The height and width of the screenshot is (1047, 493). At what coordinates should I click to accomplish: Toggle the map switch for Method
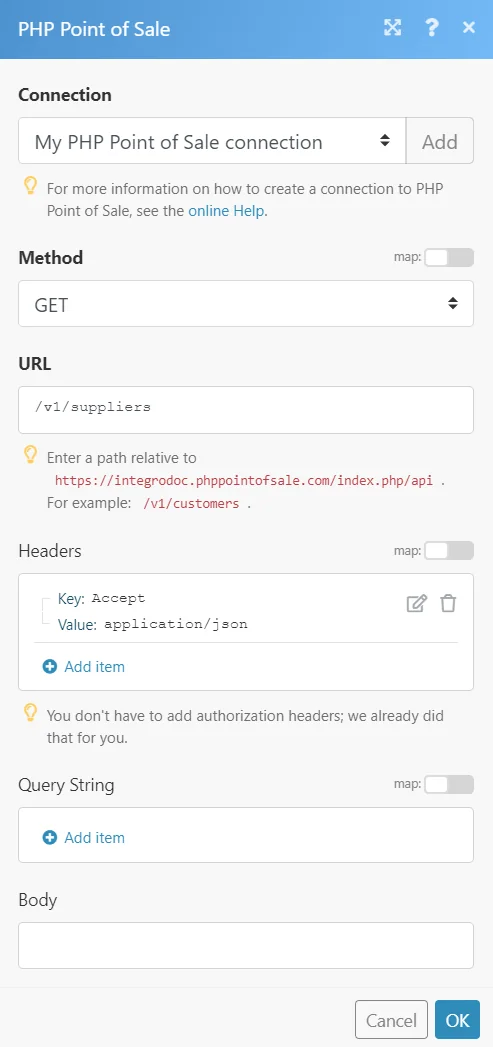pos(449,257)
